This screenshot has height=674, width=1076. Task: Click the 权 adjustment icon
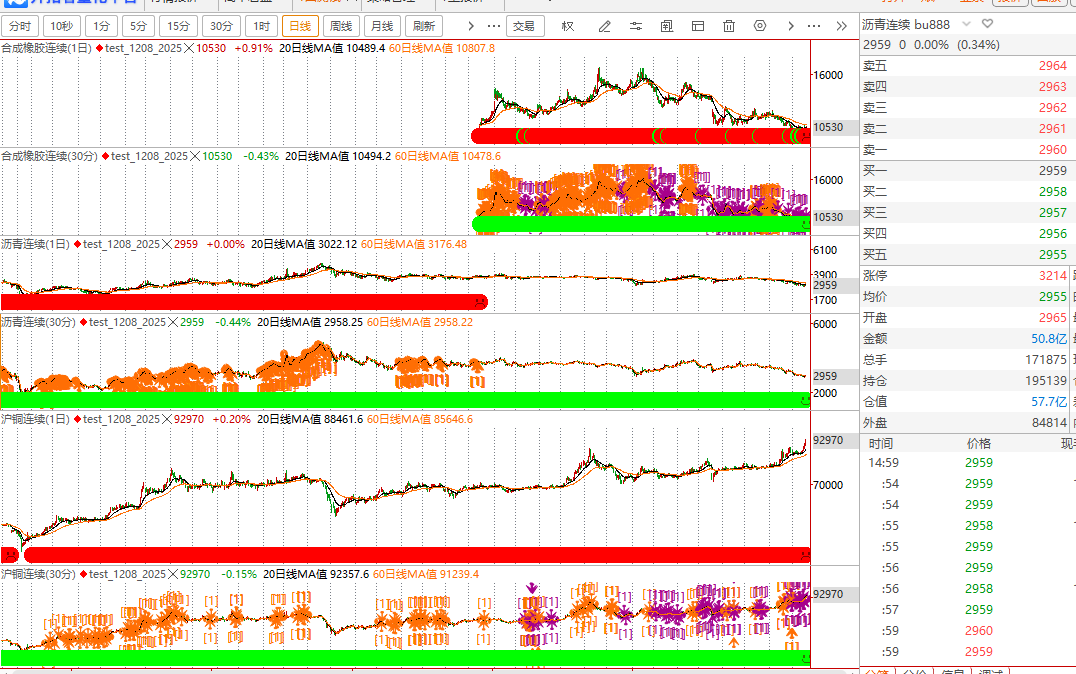click(x=568, y=26)
